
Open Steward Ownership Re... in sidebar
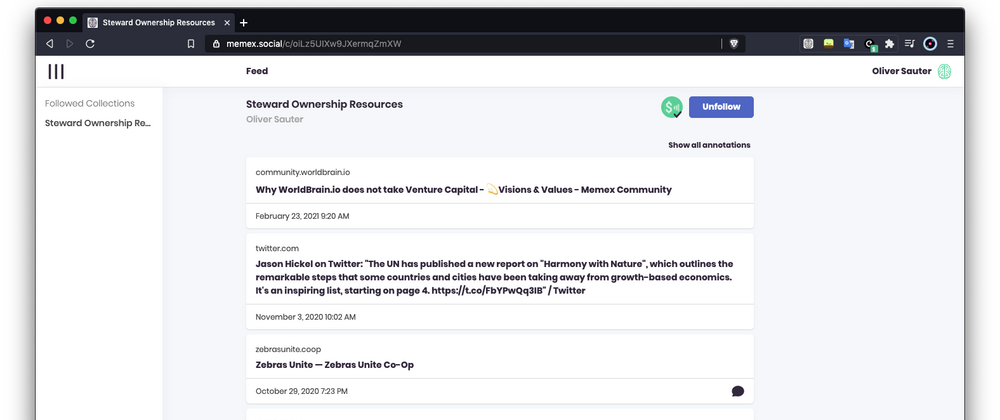point(98,124)
